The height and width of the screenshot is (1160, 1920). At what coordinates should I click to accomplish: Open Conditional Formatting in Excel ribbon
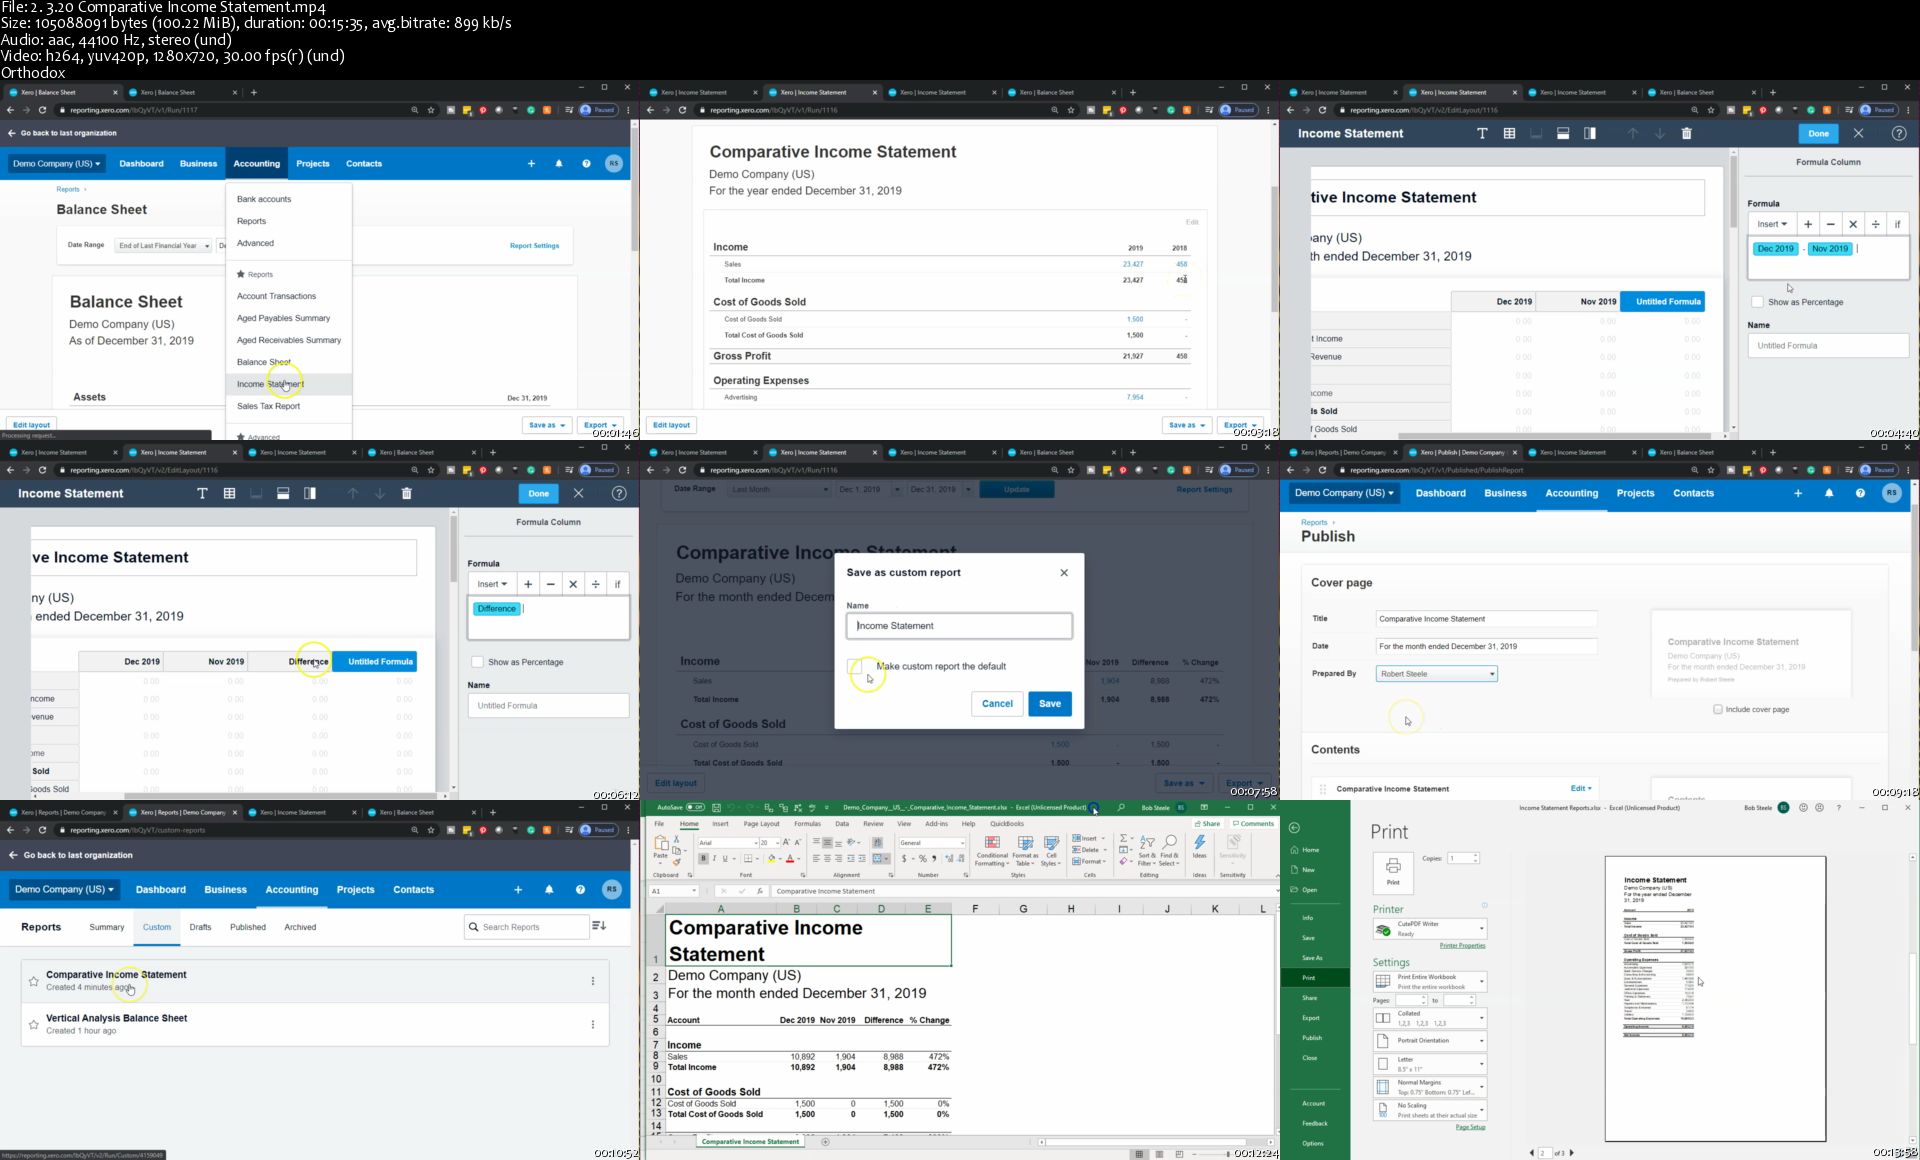(x=991, y=850)
